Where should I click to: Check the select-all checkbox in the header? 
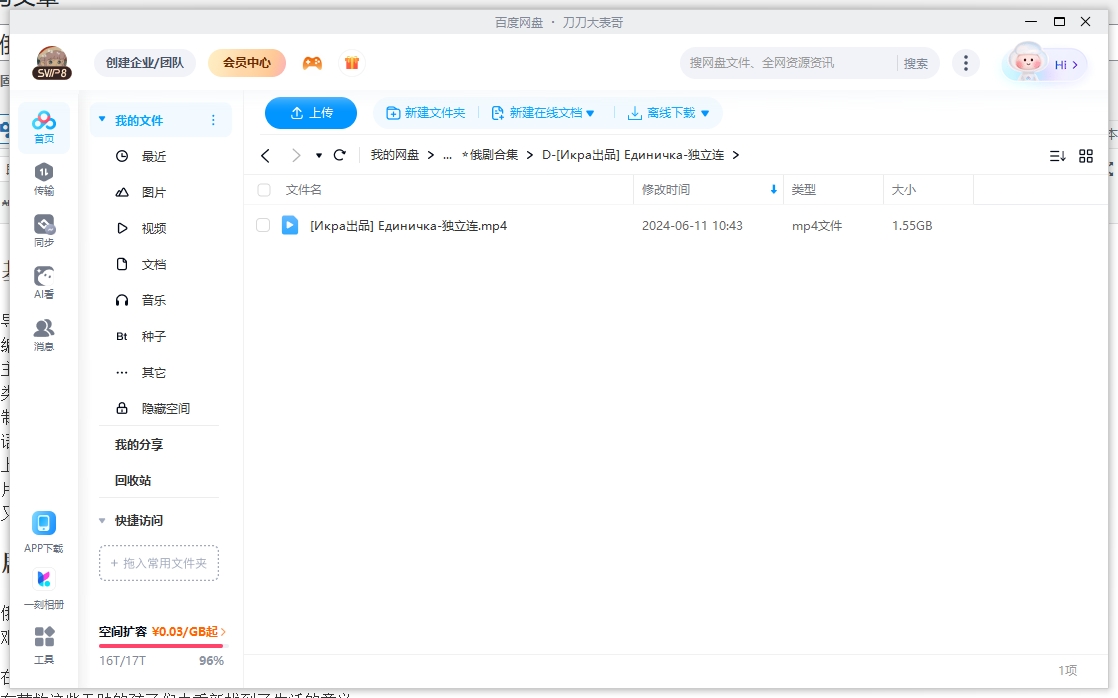[x=265, y=190]
